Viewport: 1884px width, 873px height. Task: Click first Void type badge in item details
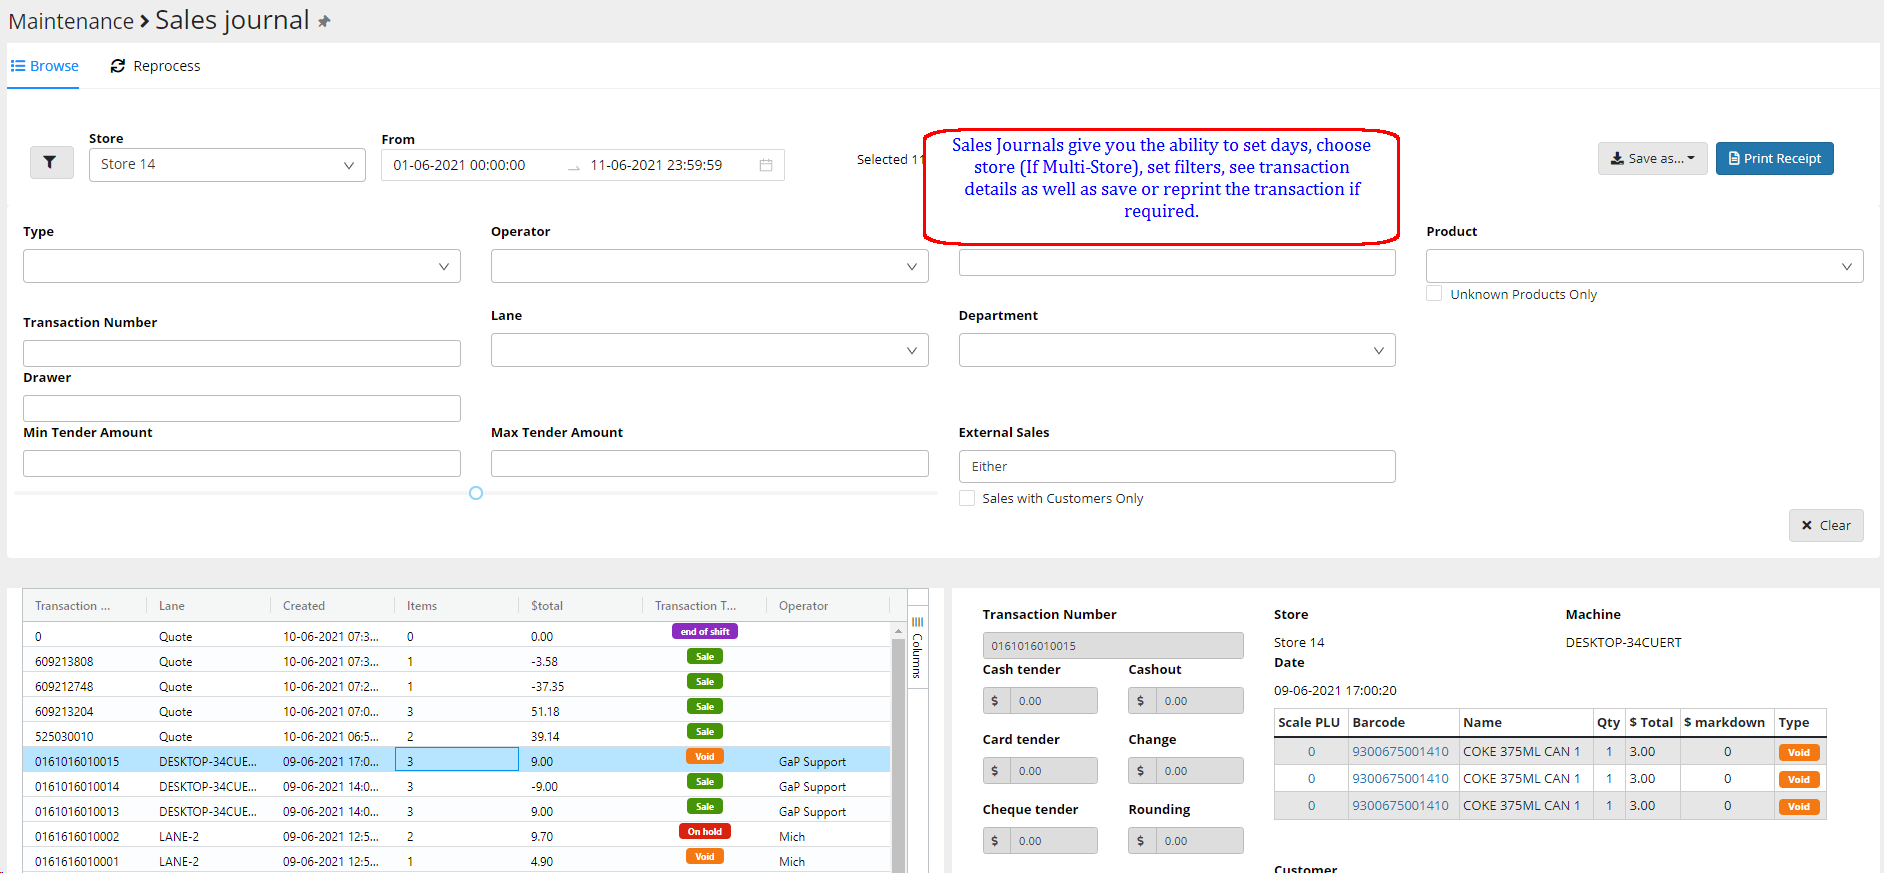coord(1799,753)
